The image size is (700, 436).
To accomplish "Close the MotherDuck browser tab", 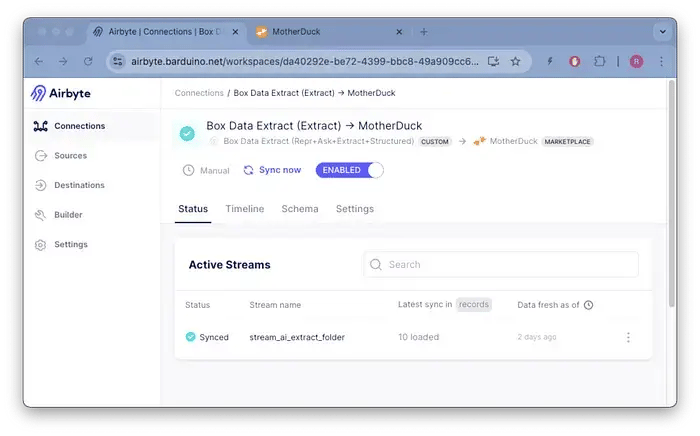I will pos(399,32).
